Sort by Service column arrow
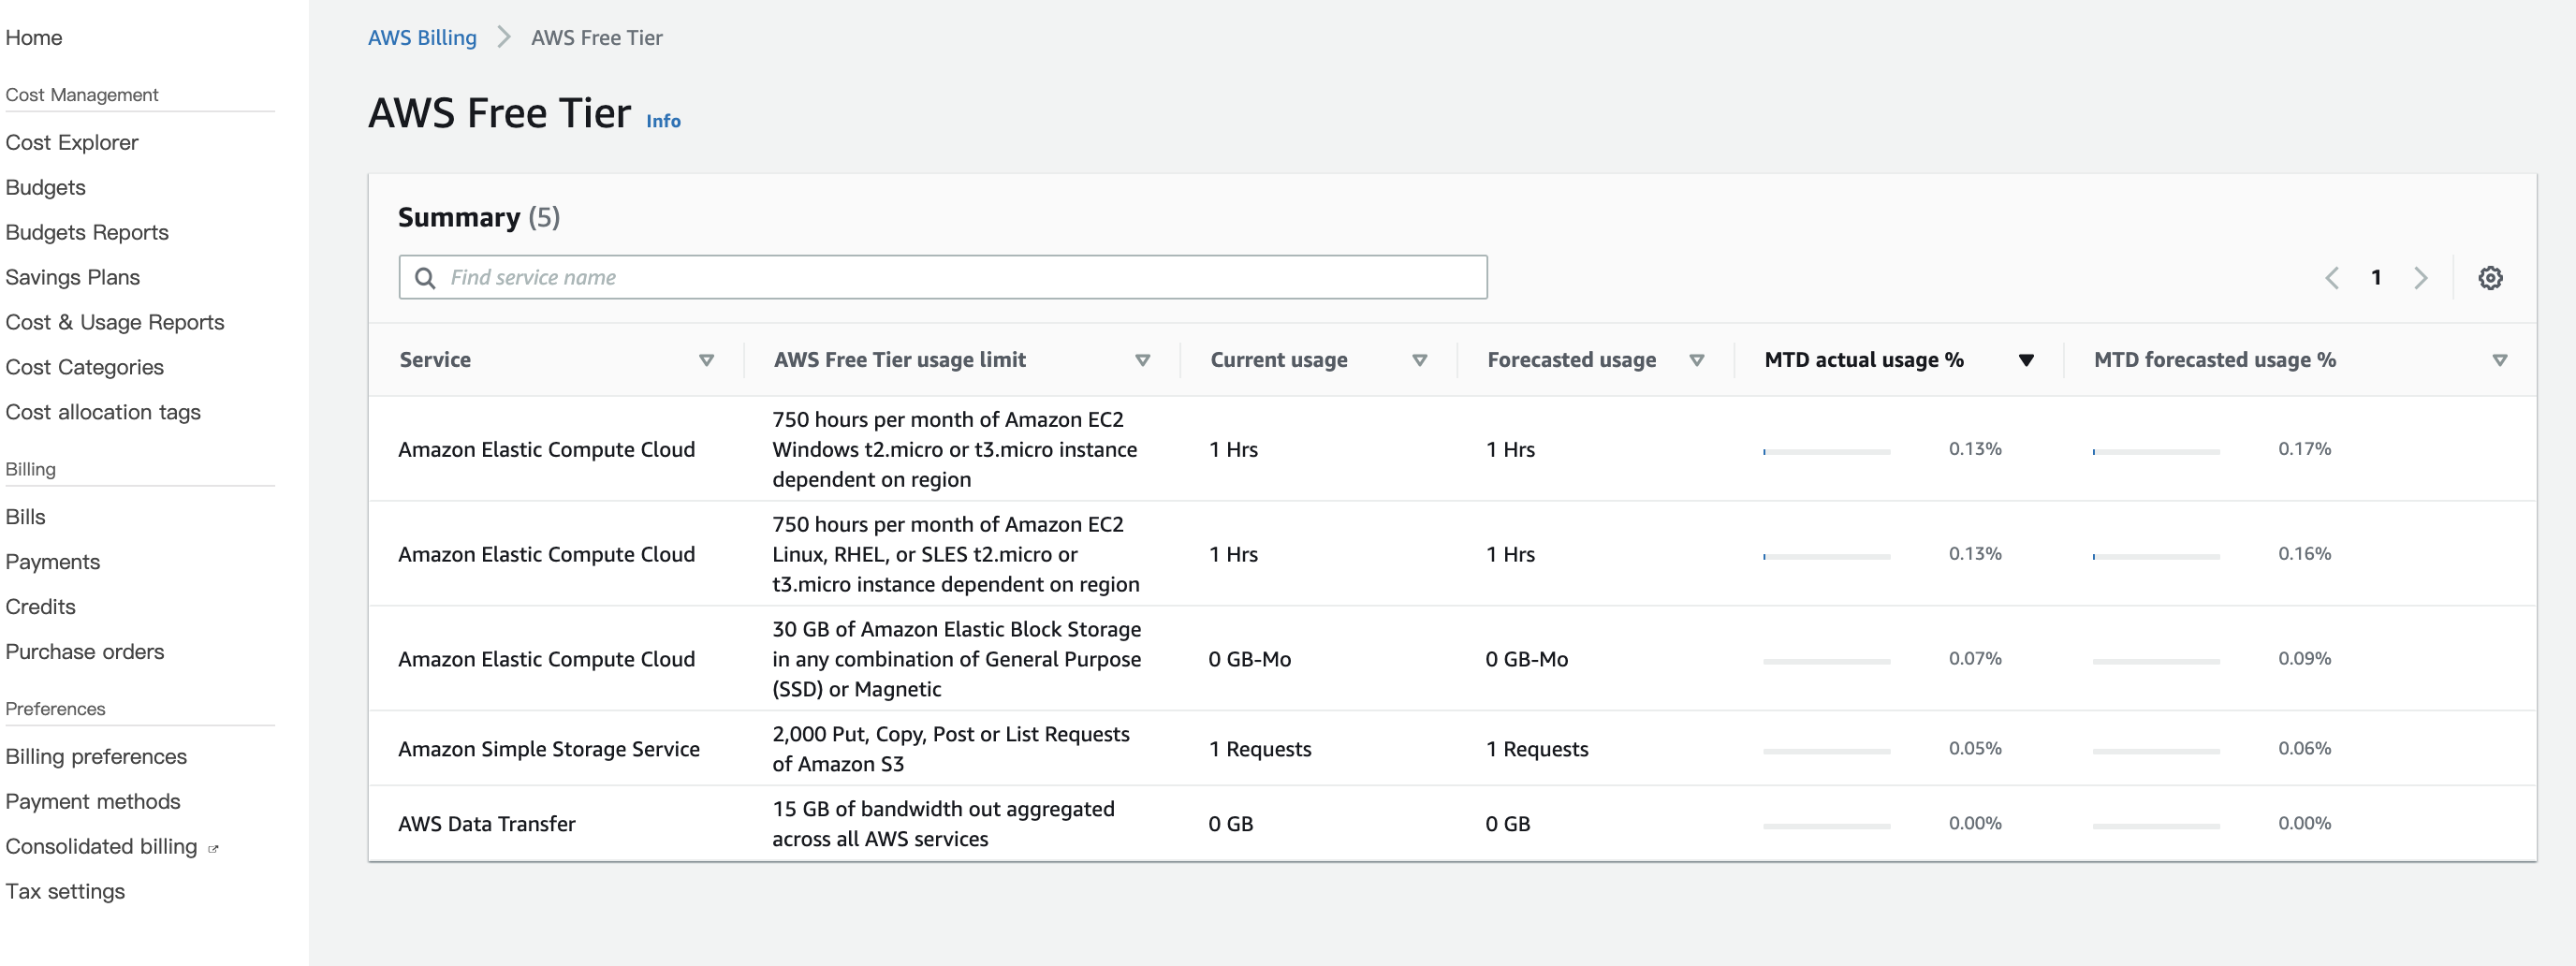Image resolution: width=2576 pixels, height=966 pixels. click(x=706, y=361)
